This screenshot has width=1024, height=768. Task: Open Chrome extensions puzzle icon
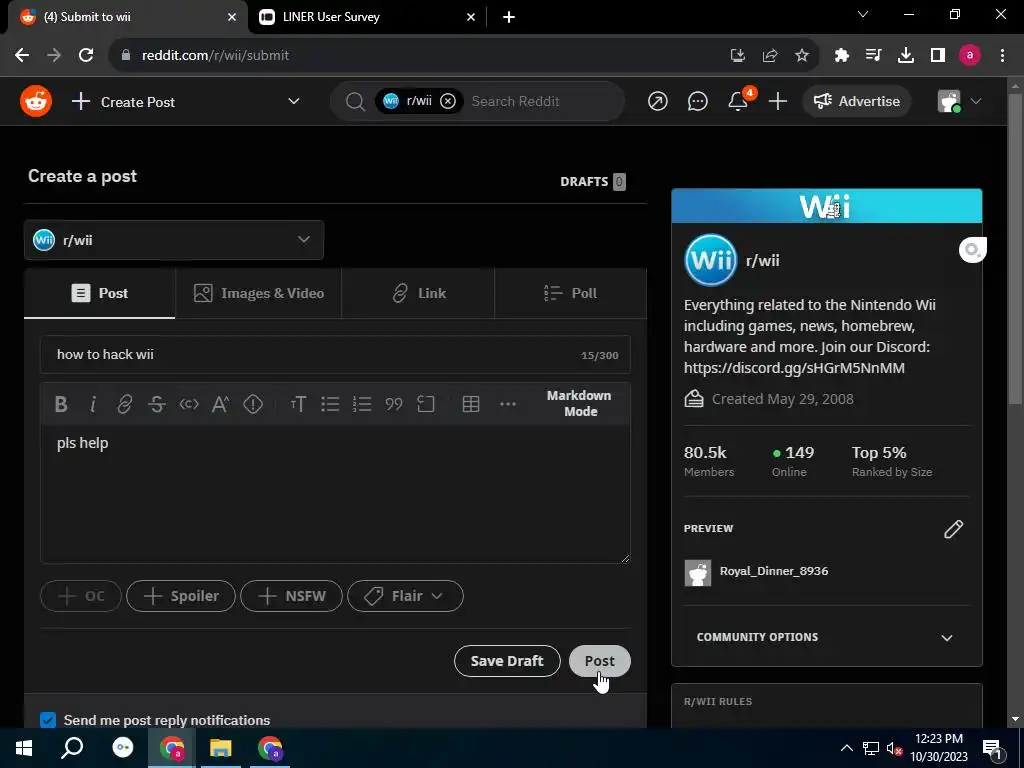click(841, 56)
